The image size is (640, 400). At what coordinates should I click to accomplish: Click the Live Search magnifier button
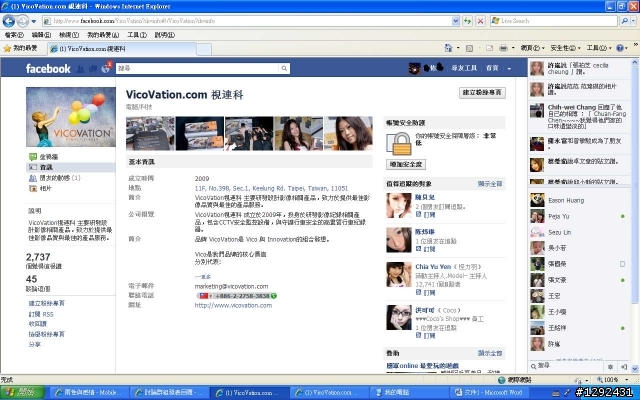624,20
